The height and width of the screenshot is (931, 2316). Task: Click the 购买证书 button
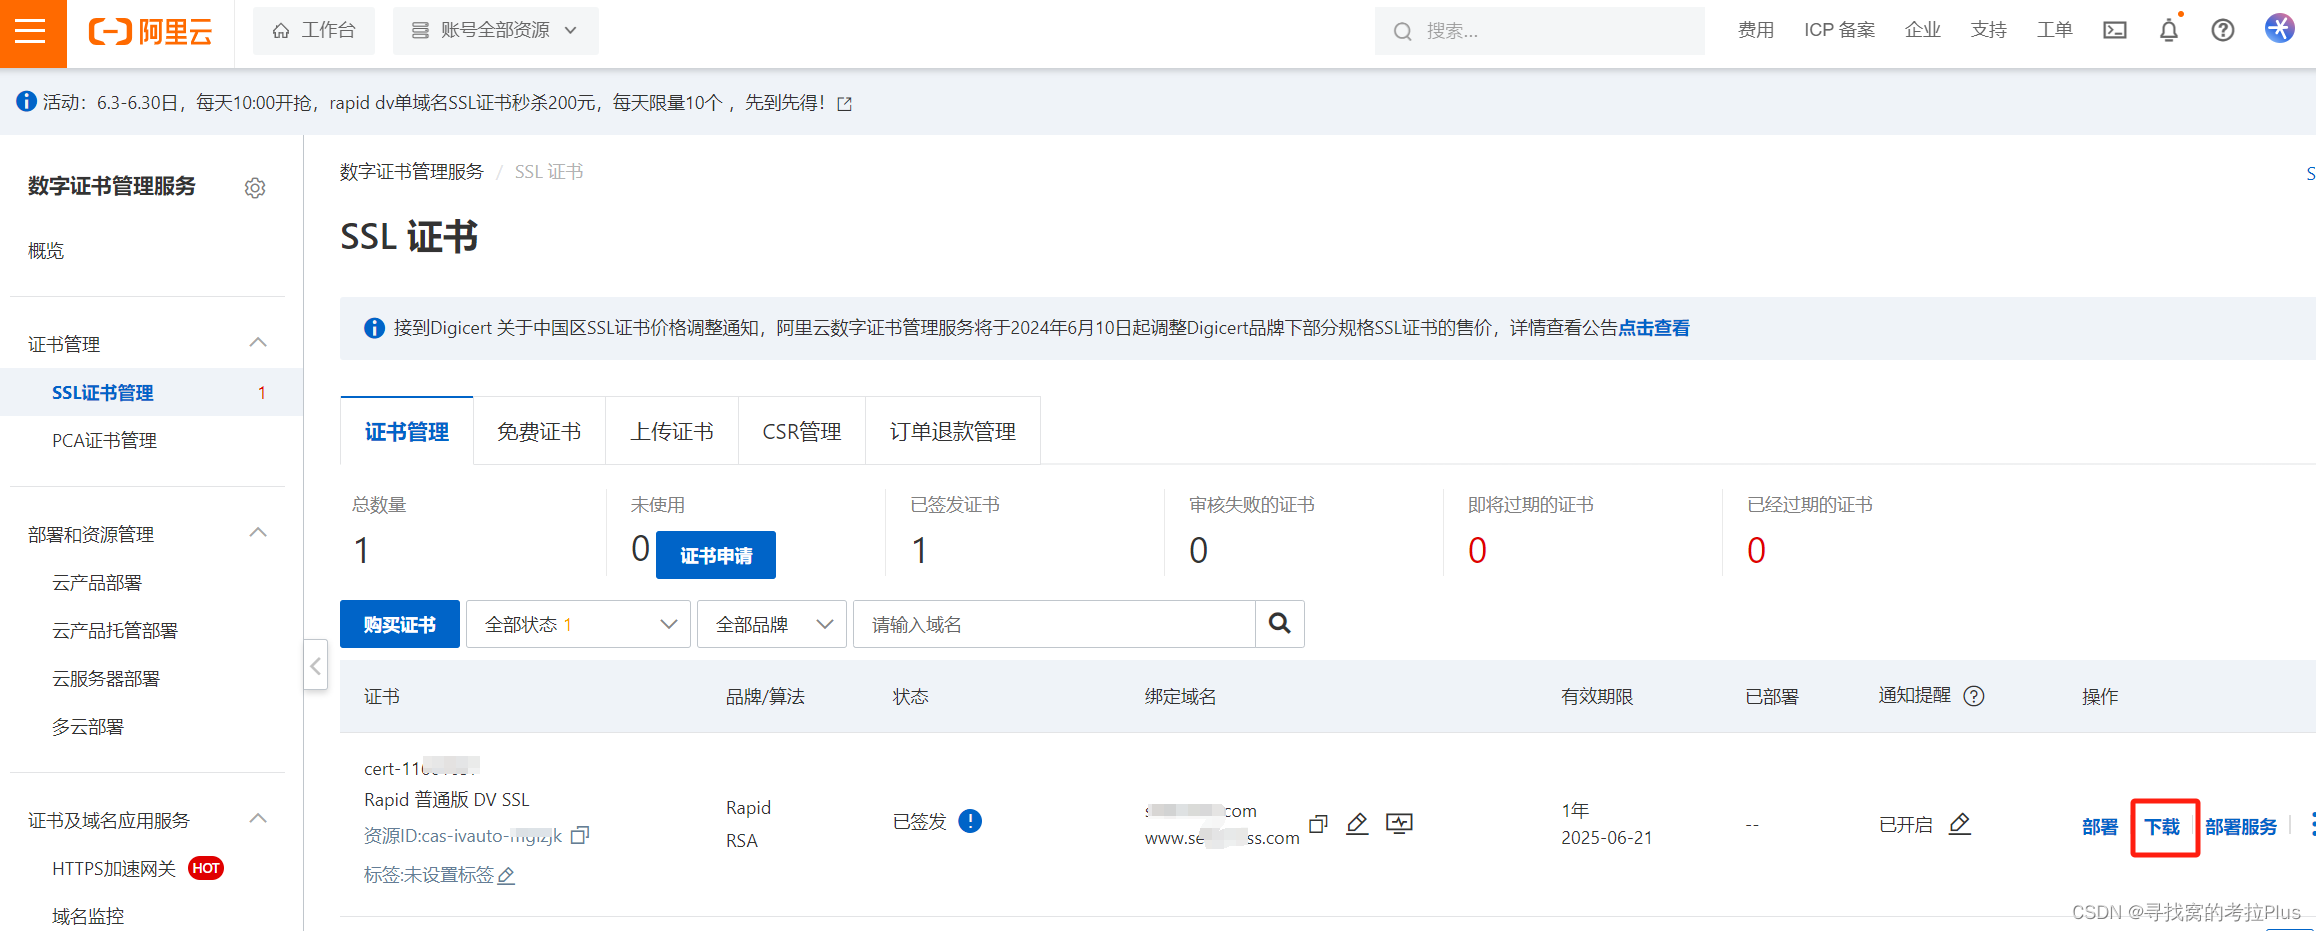[400, 624]
